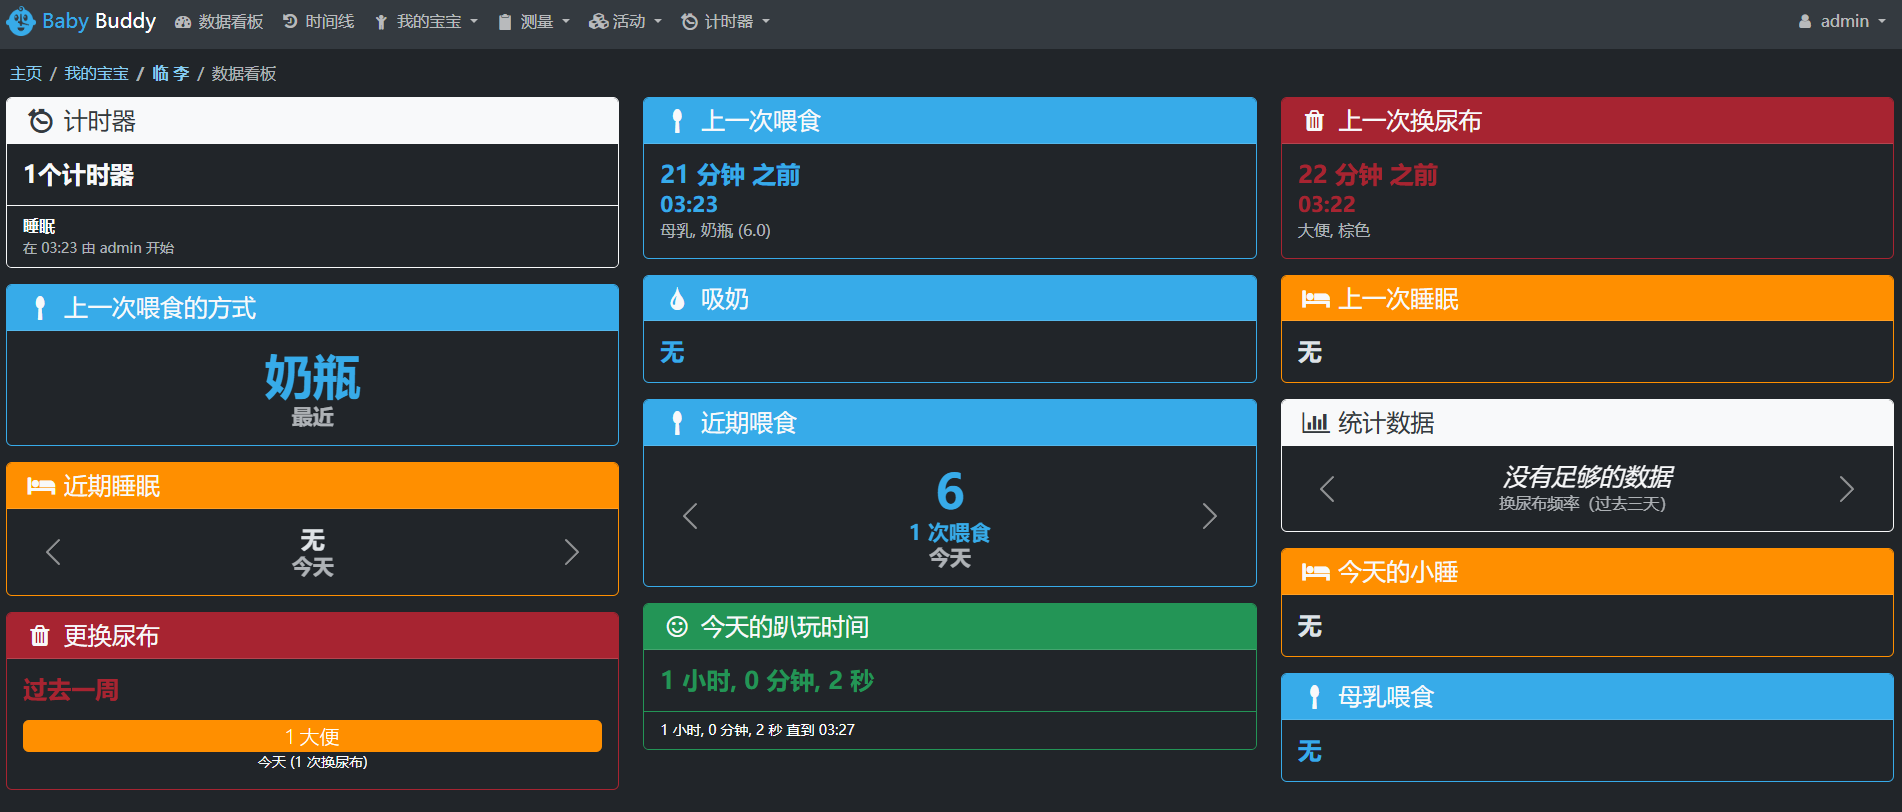The image size is (1902, 812).
Task: Open 数据看板 in the top navigation
Action: (x=219, y=22)
